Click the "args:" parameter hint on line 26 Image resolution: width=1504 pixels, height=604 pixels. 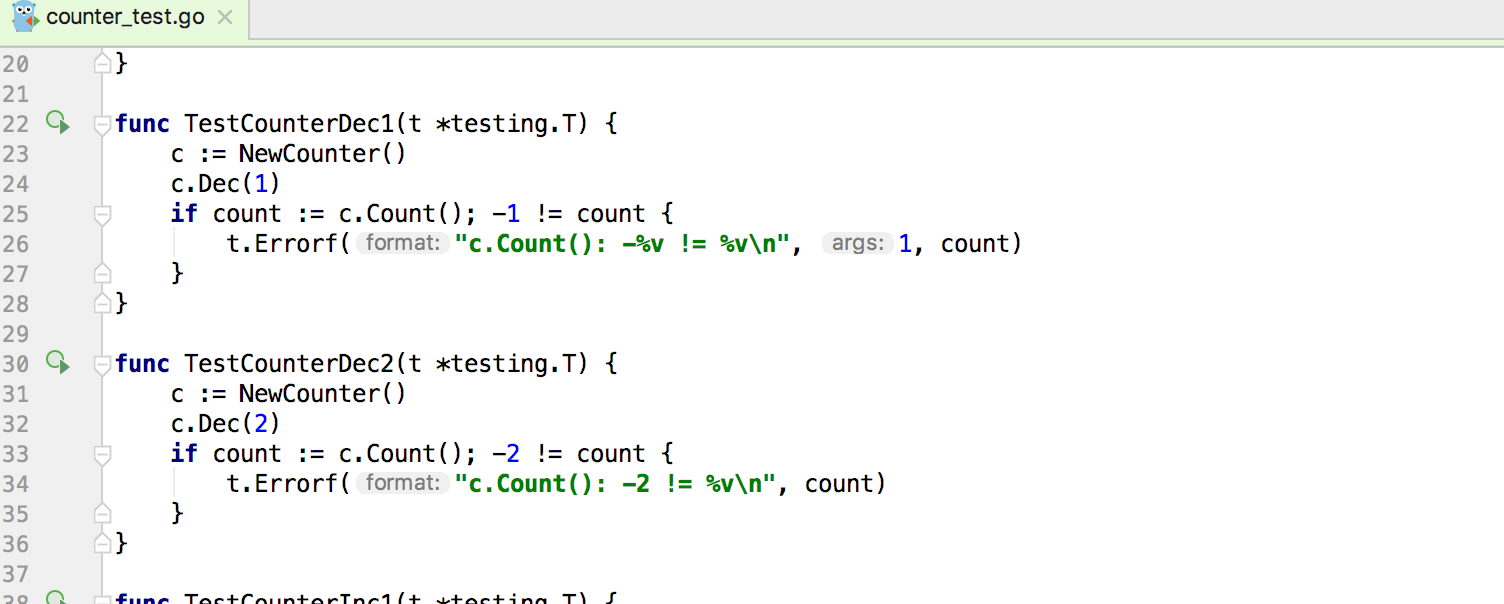[857, 243]
